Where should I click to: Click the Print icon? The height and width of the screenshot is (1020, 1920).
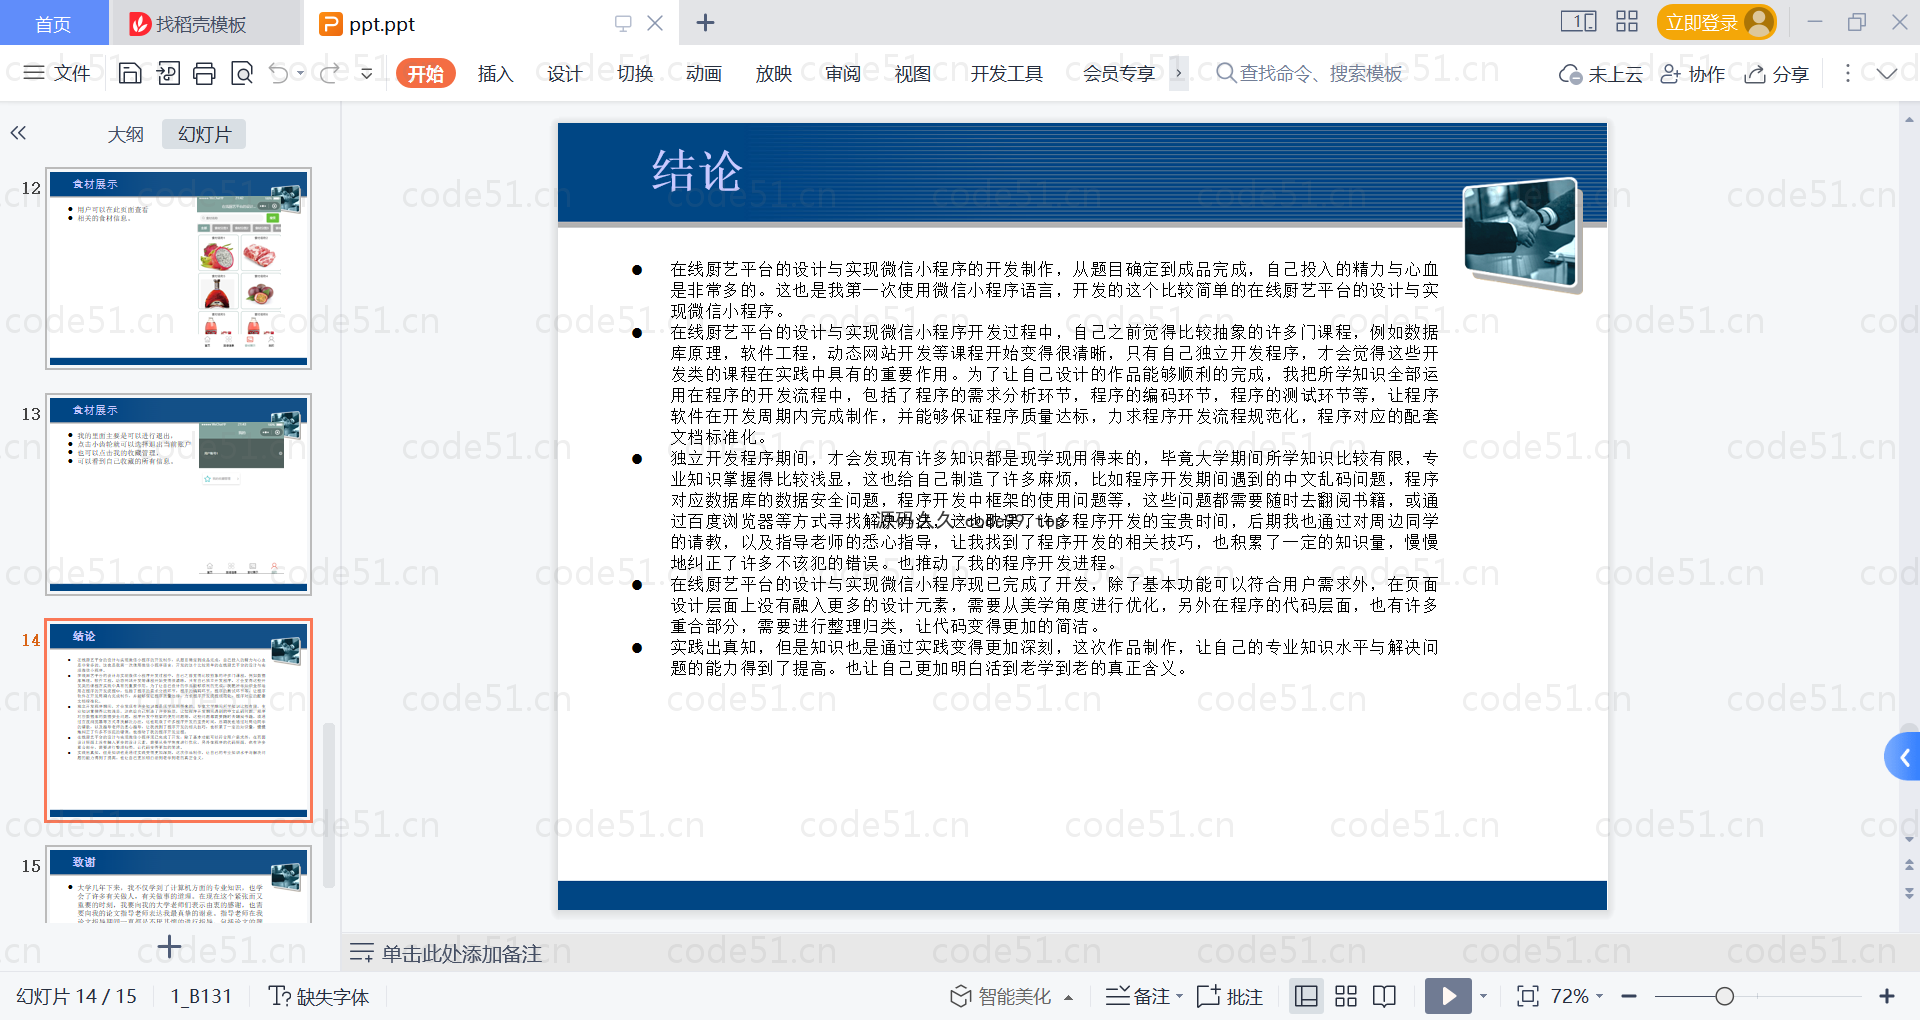click(x=205, y=73)
